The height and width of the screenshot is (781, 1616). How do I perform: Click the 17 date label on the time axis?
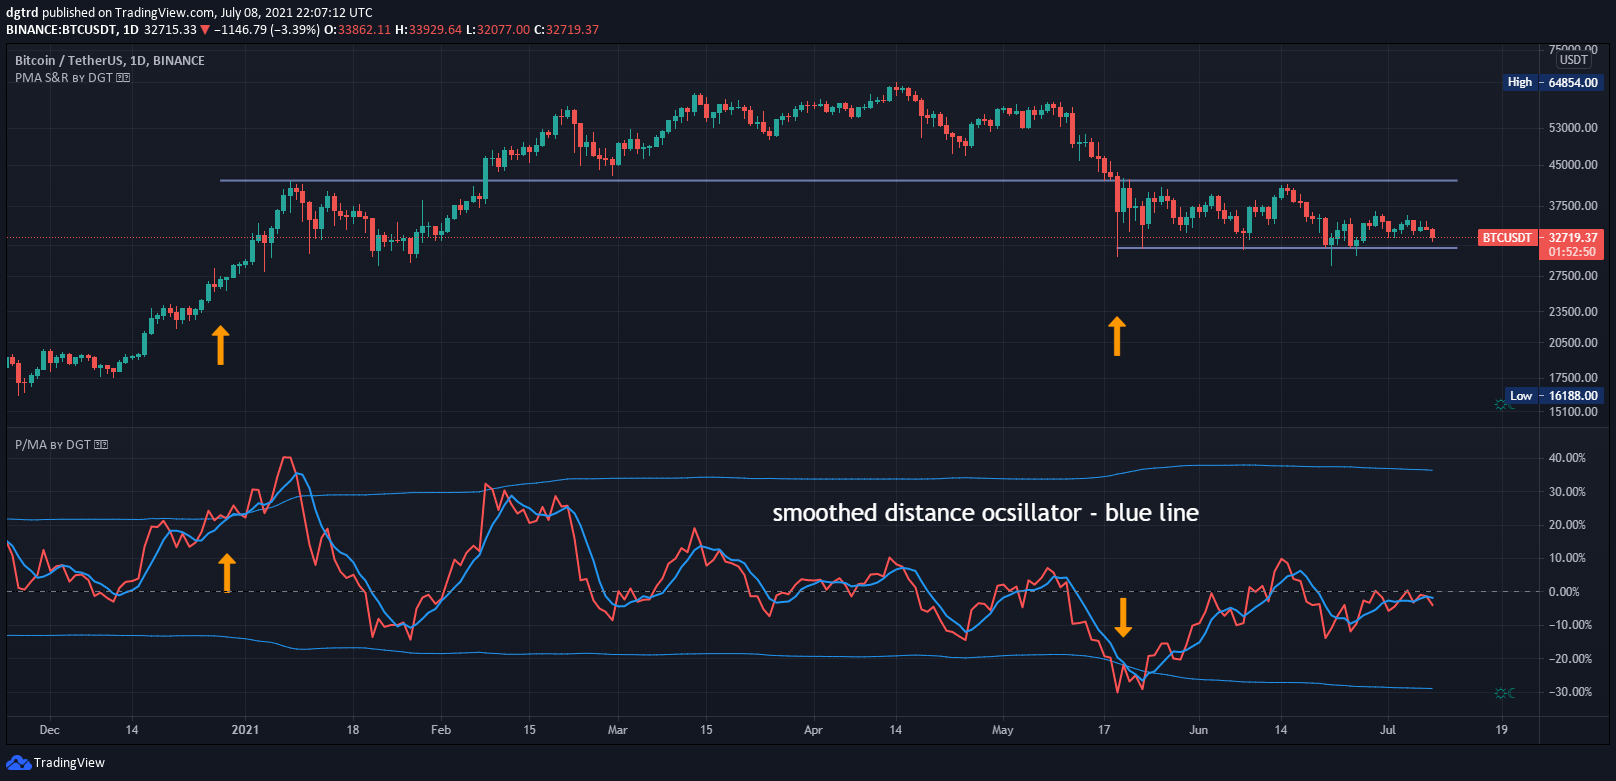point(1104,730)
